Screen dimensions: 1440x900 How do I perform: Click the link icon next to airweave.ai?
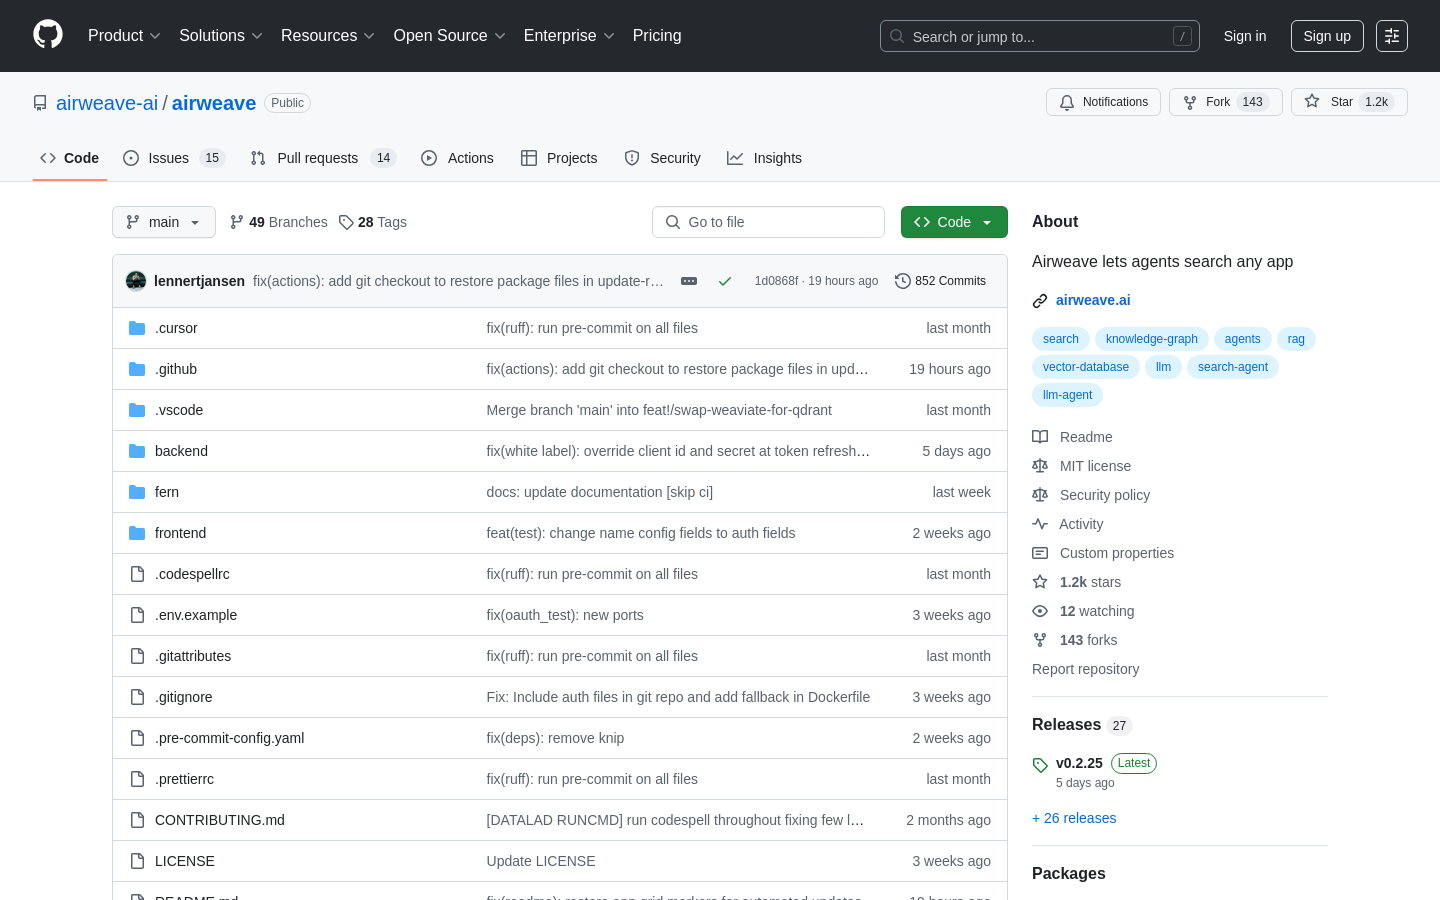tap(1040, 301)
